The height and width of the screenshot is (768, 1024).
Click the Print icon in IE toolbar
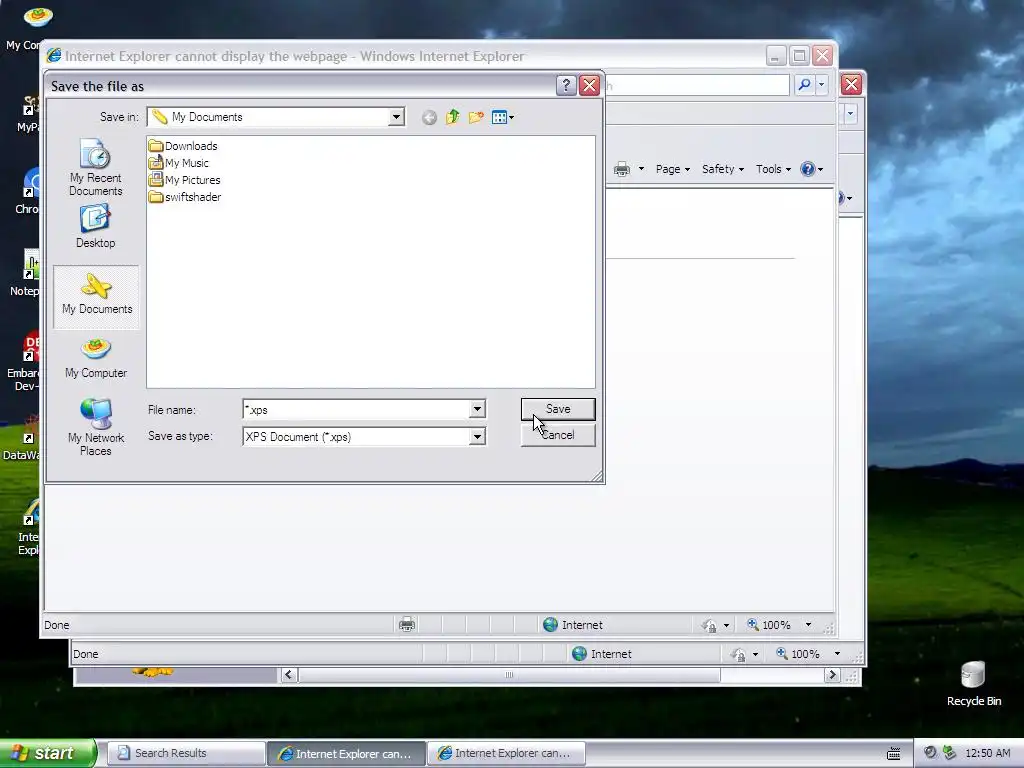click(x=622, y=169)
